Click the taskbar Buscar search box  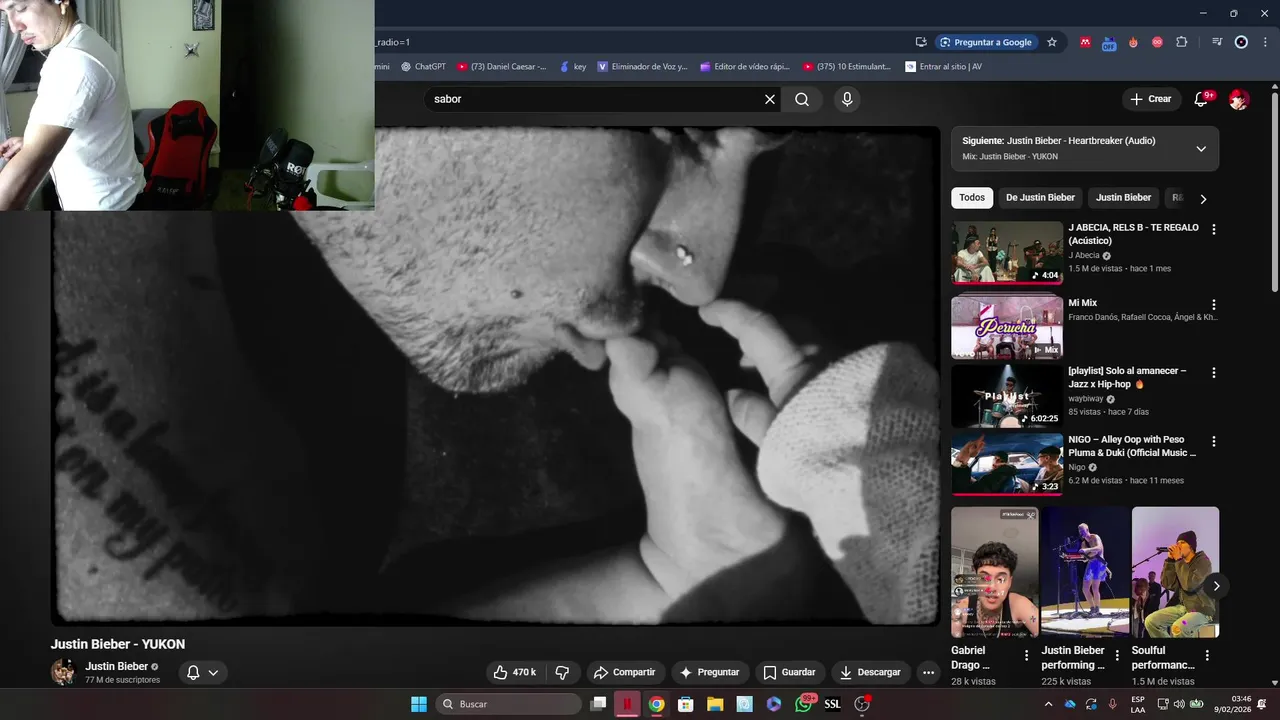[508, 704]
